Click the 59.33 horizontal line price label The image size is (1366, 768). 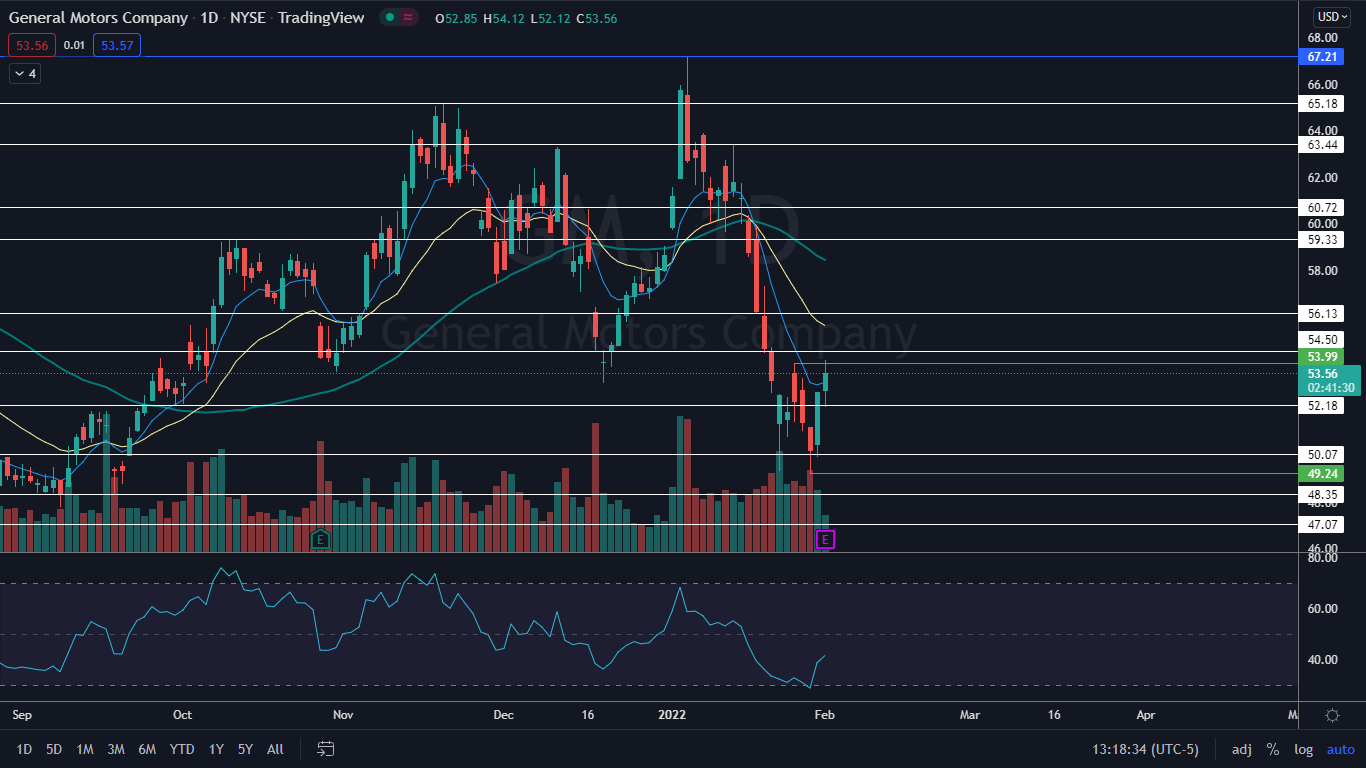(x=1323, y=239)
